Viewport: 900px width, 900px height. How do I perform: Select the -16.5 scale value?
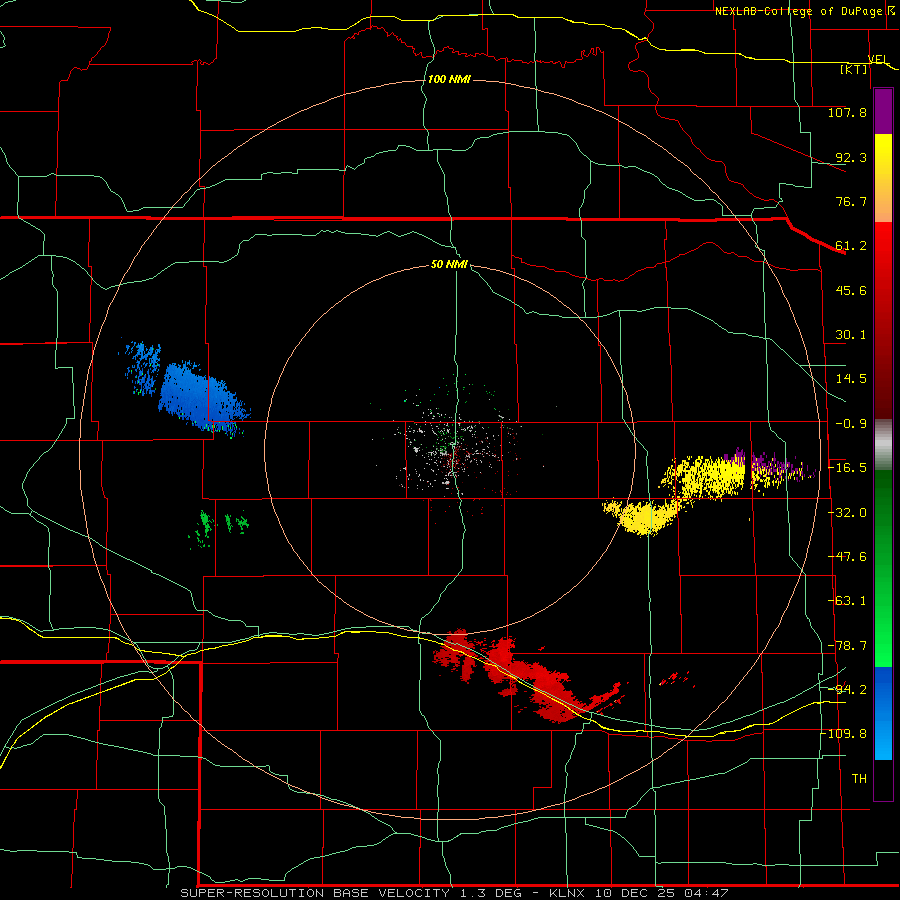click(847, 468)
